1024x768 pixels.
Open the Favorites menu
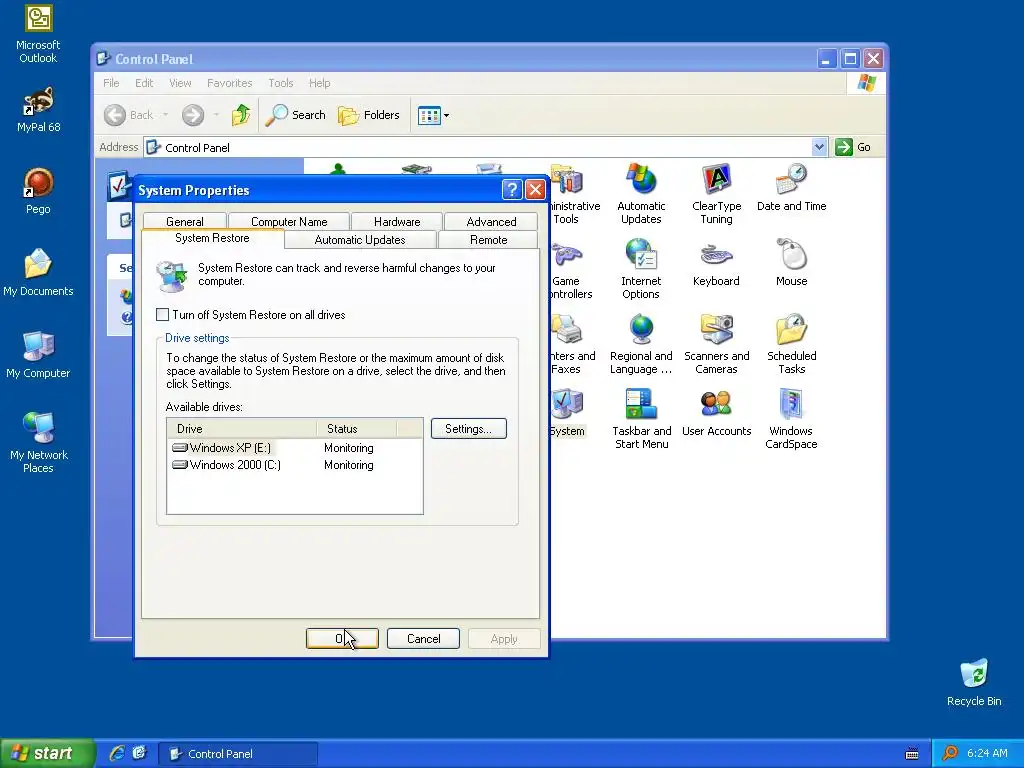tap(229, 83)
